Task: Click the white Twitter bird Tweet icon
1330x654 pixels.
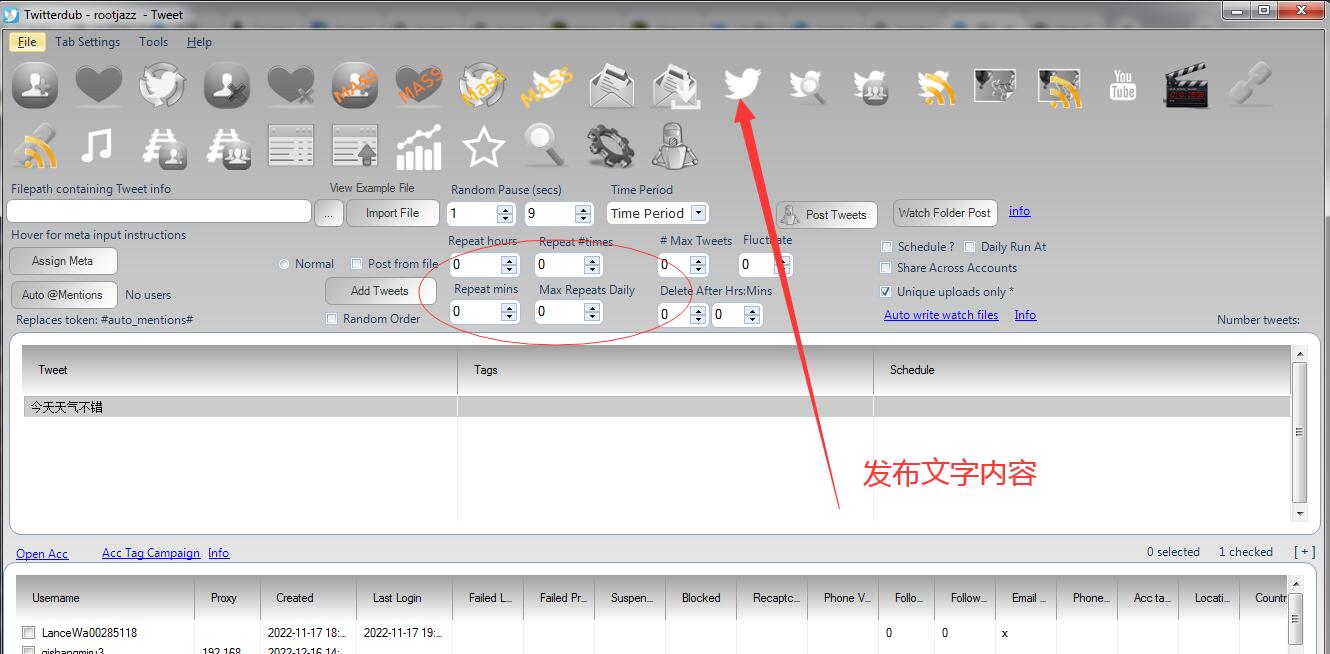Action: point(741,86)
